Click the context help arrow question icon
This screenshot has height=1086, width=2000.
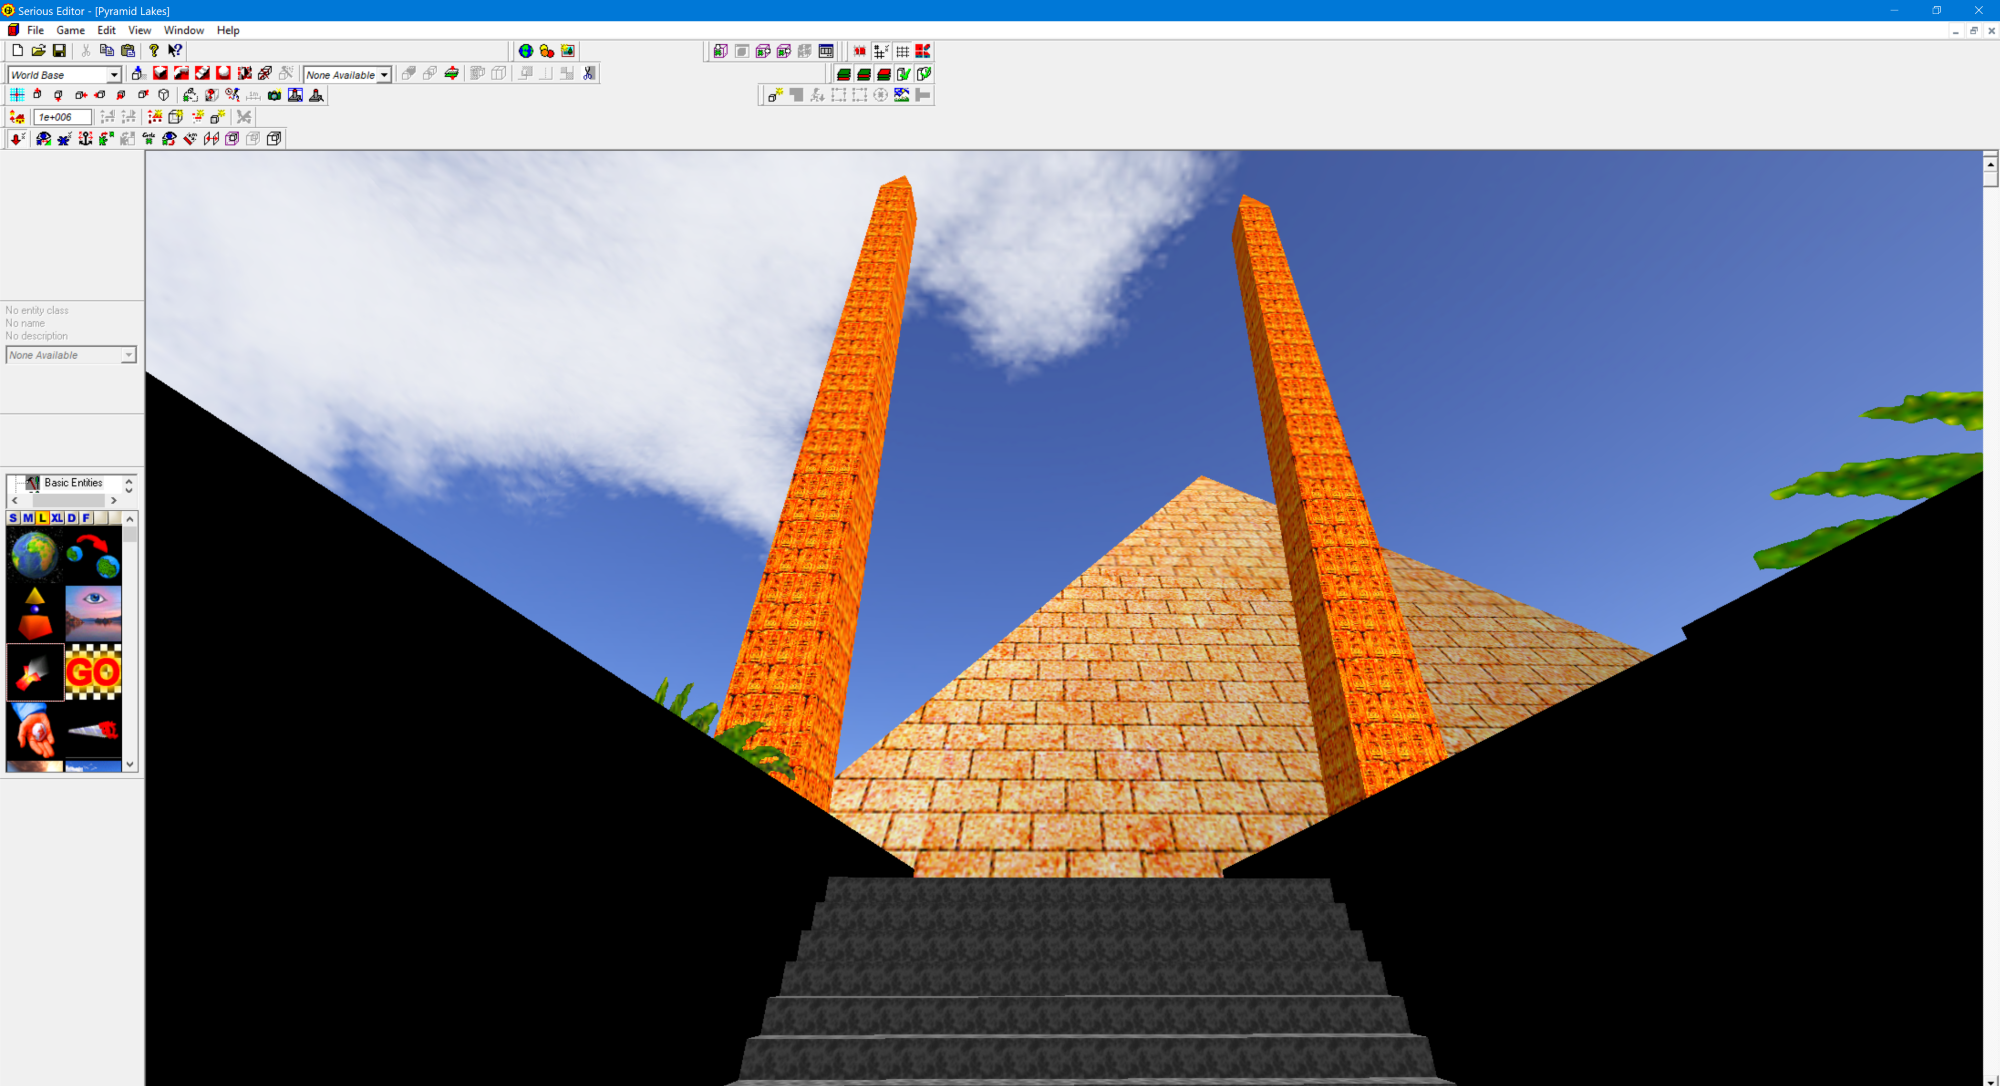(175, 51)
